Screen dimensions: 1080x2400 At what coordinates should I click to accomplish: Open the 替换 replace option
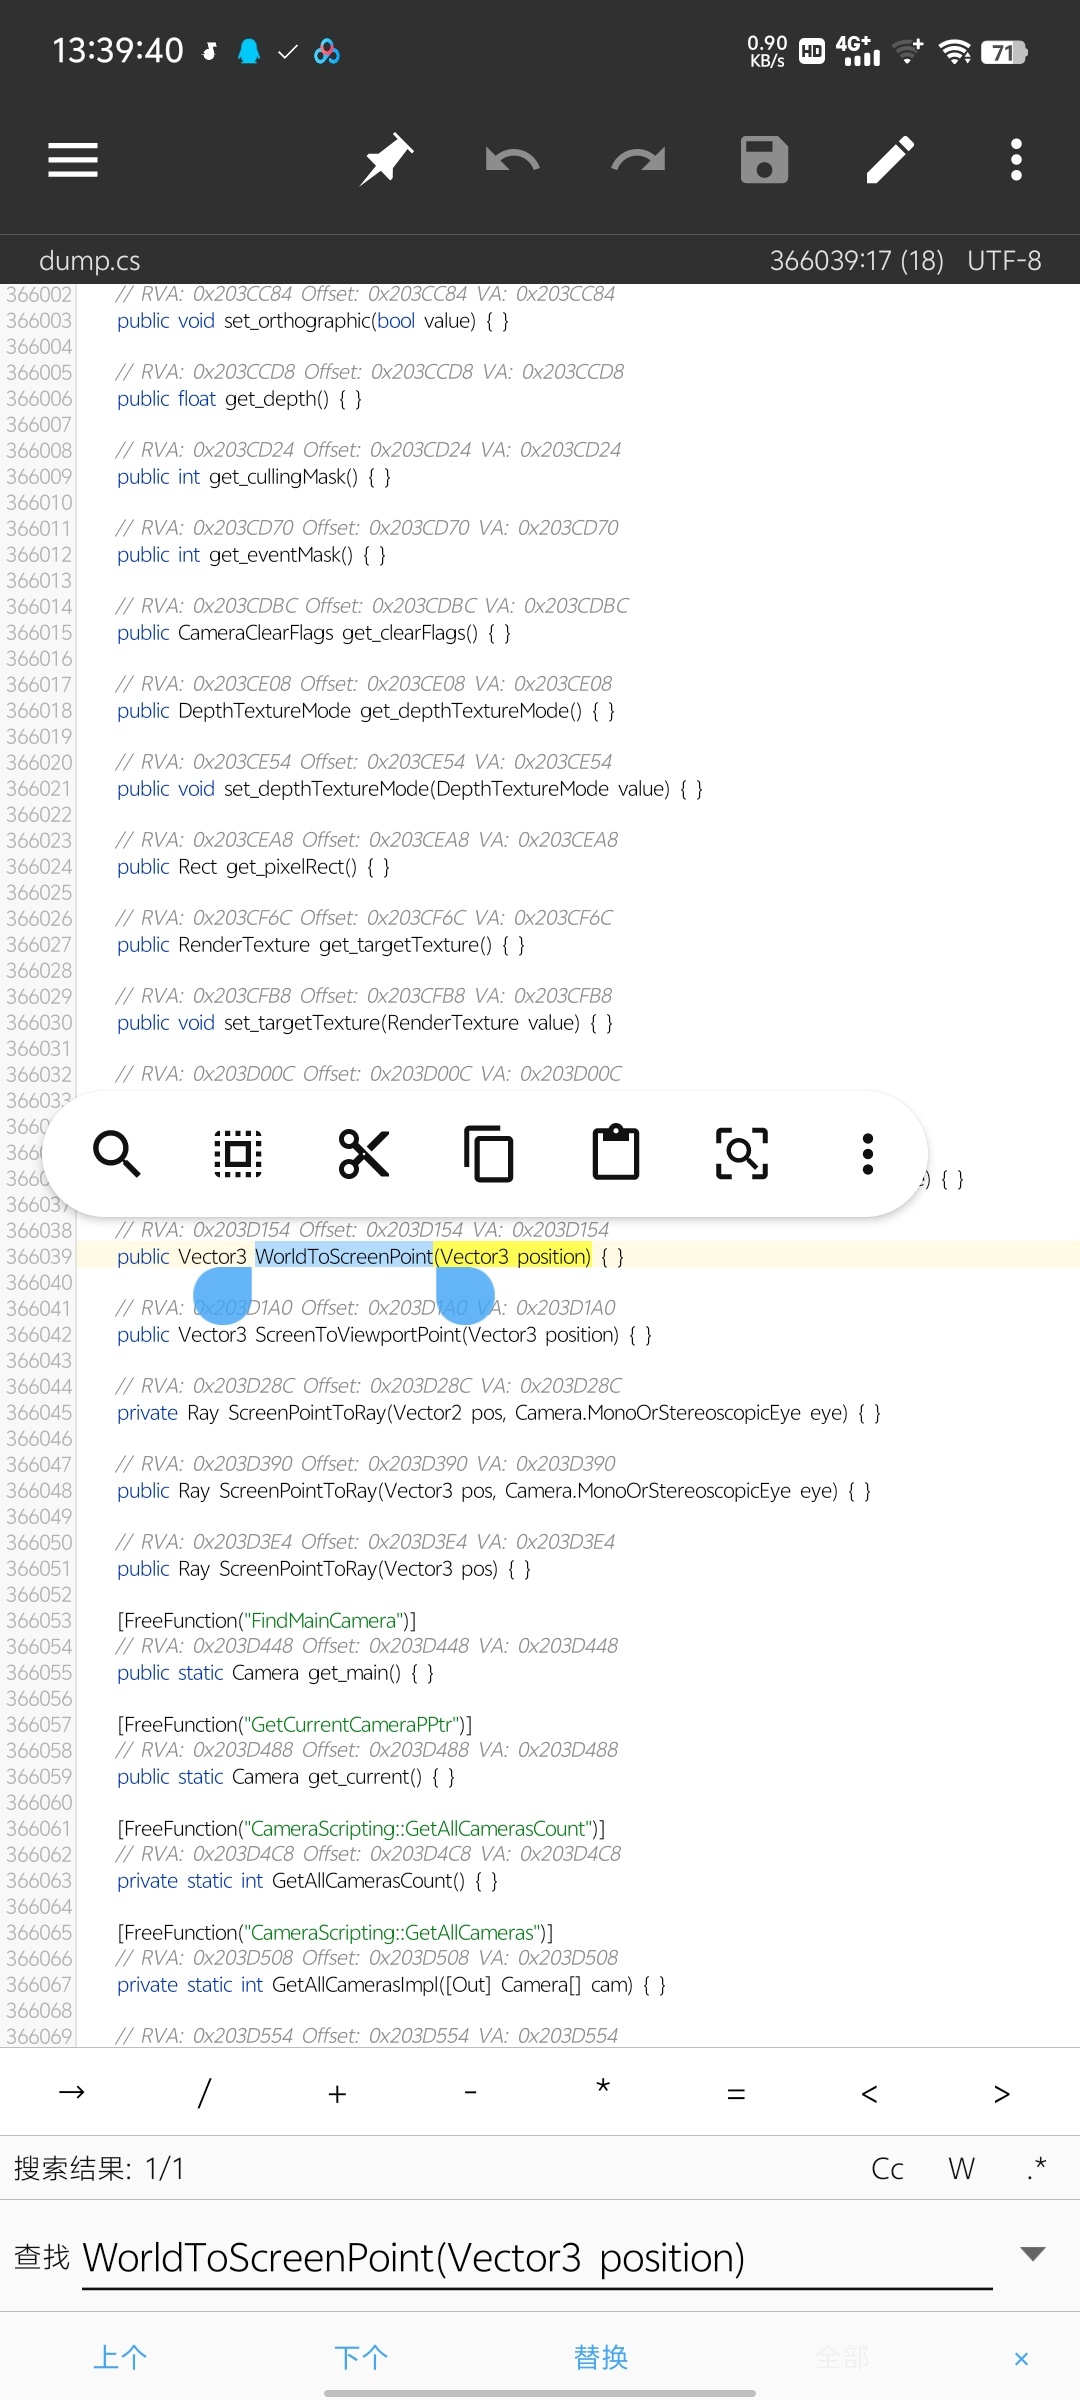pos(600,2357)
